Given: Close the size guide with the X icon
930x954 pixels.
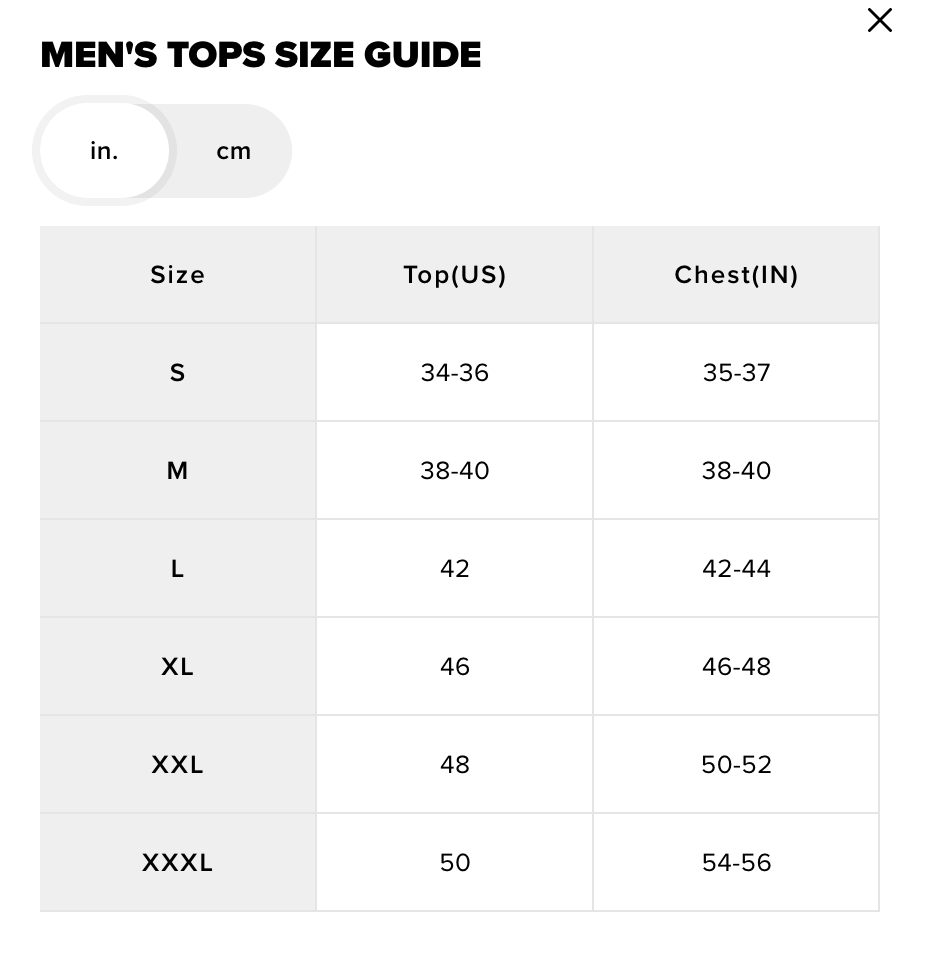Looking at the screenshot, I should click(x=879, y=20).
